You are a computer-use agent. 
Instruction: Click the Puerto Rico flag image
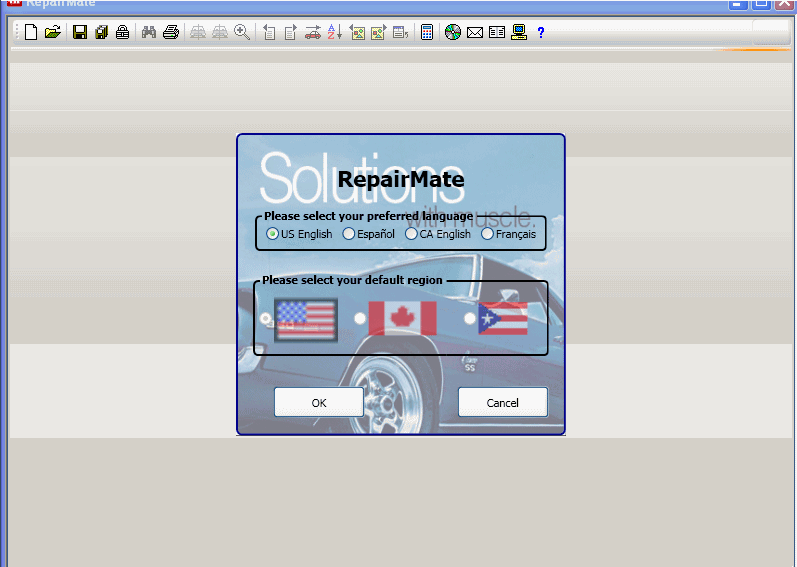[503, 319]
